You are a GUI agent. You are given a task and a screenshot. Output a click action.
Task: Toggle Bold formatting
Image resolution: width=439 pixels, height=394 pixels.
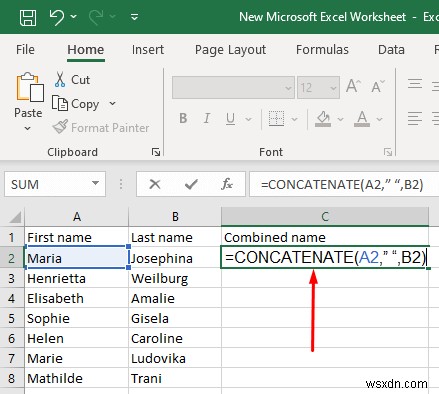pos(183,118)
